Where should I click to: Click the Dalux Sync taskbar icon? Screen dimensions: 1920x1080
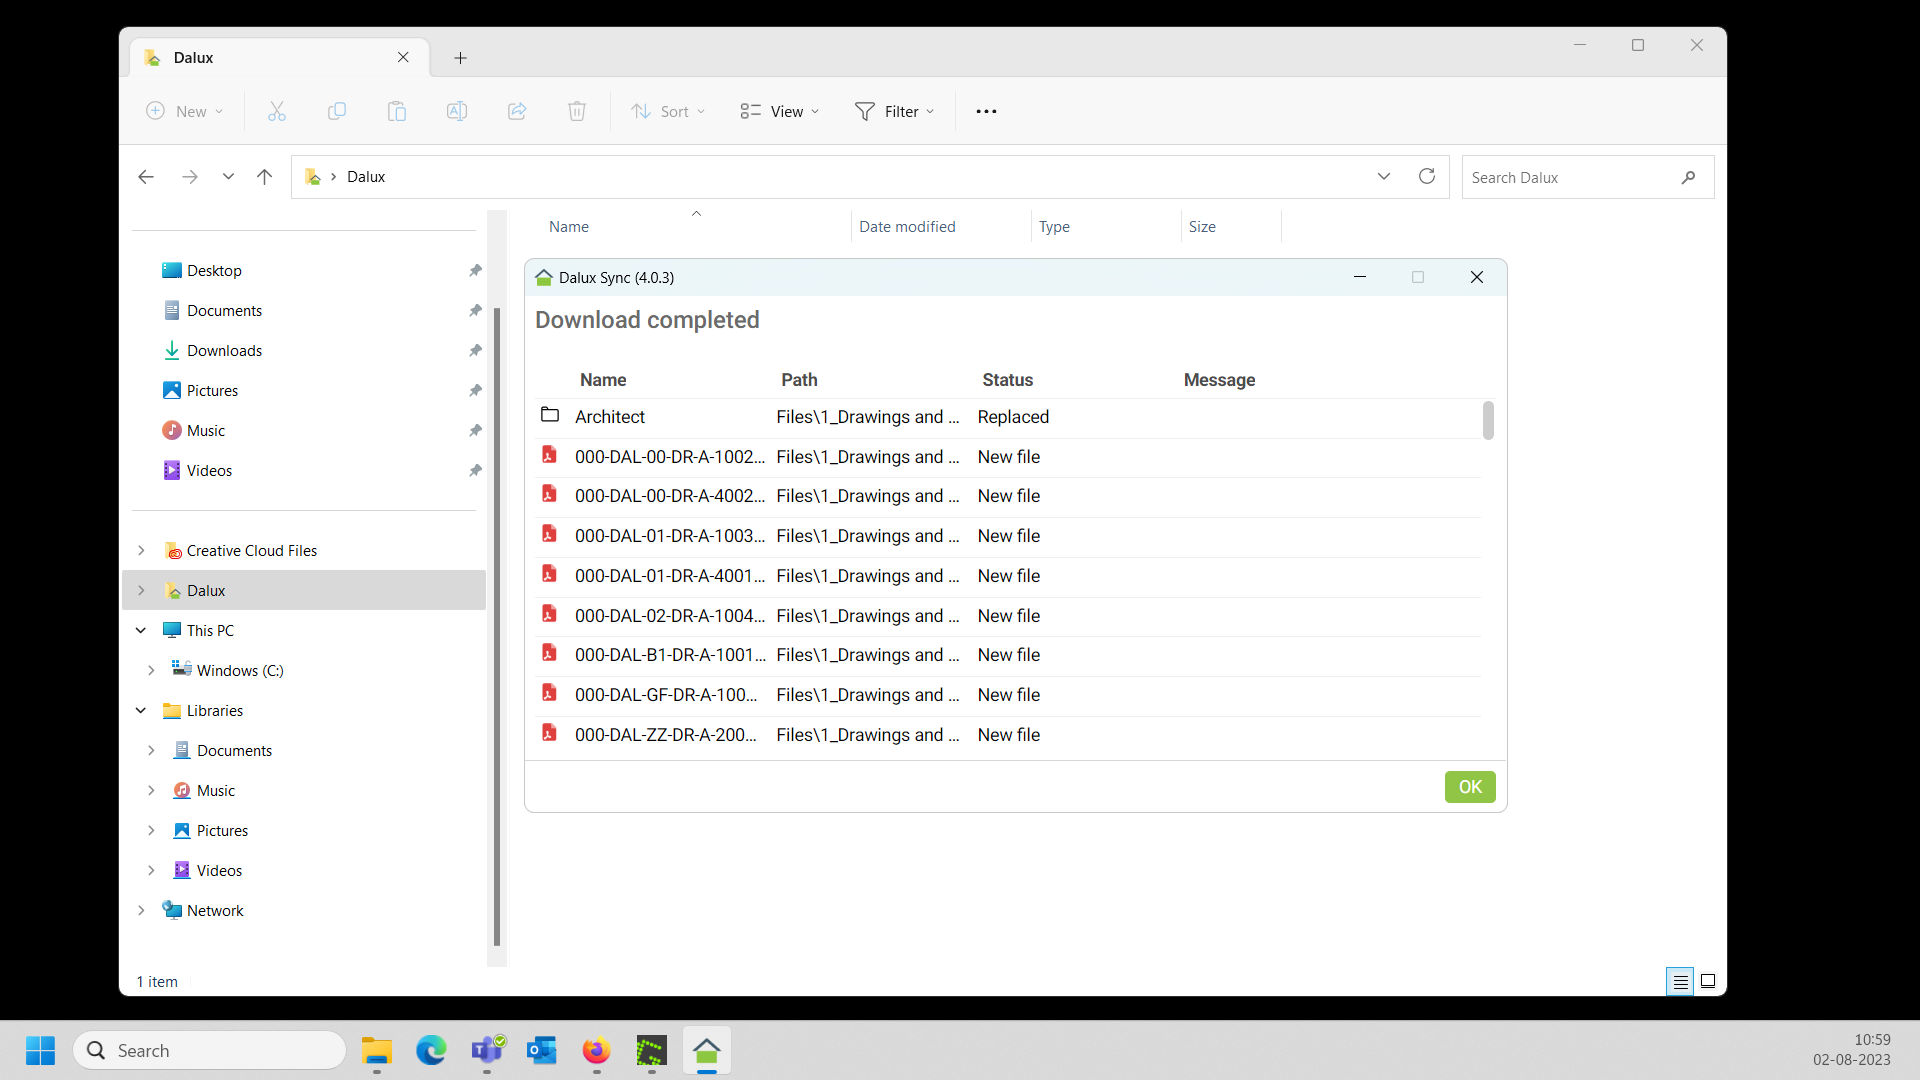(x=707, y=1051)
